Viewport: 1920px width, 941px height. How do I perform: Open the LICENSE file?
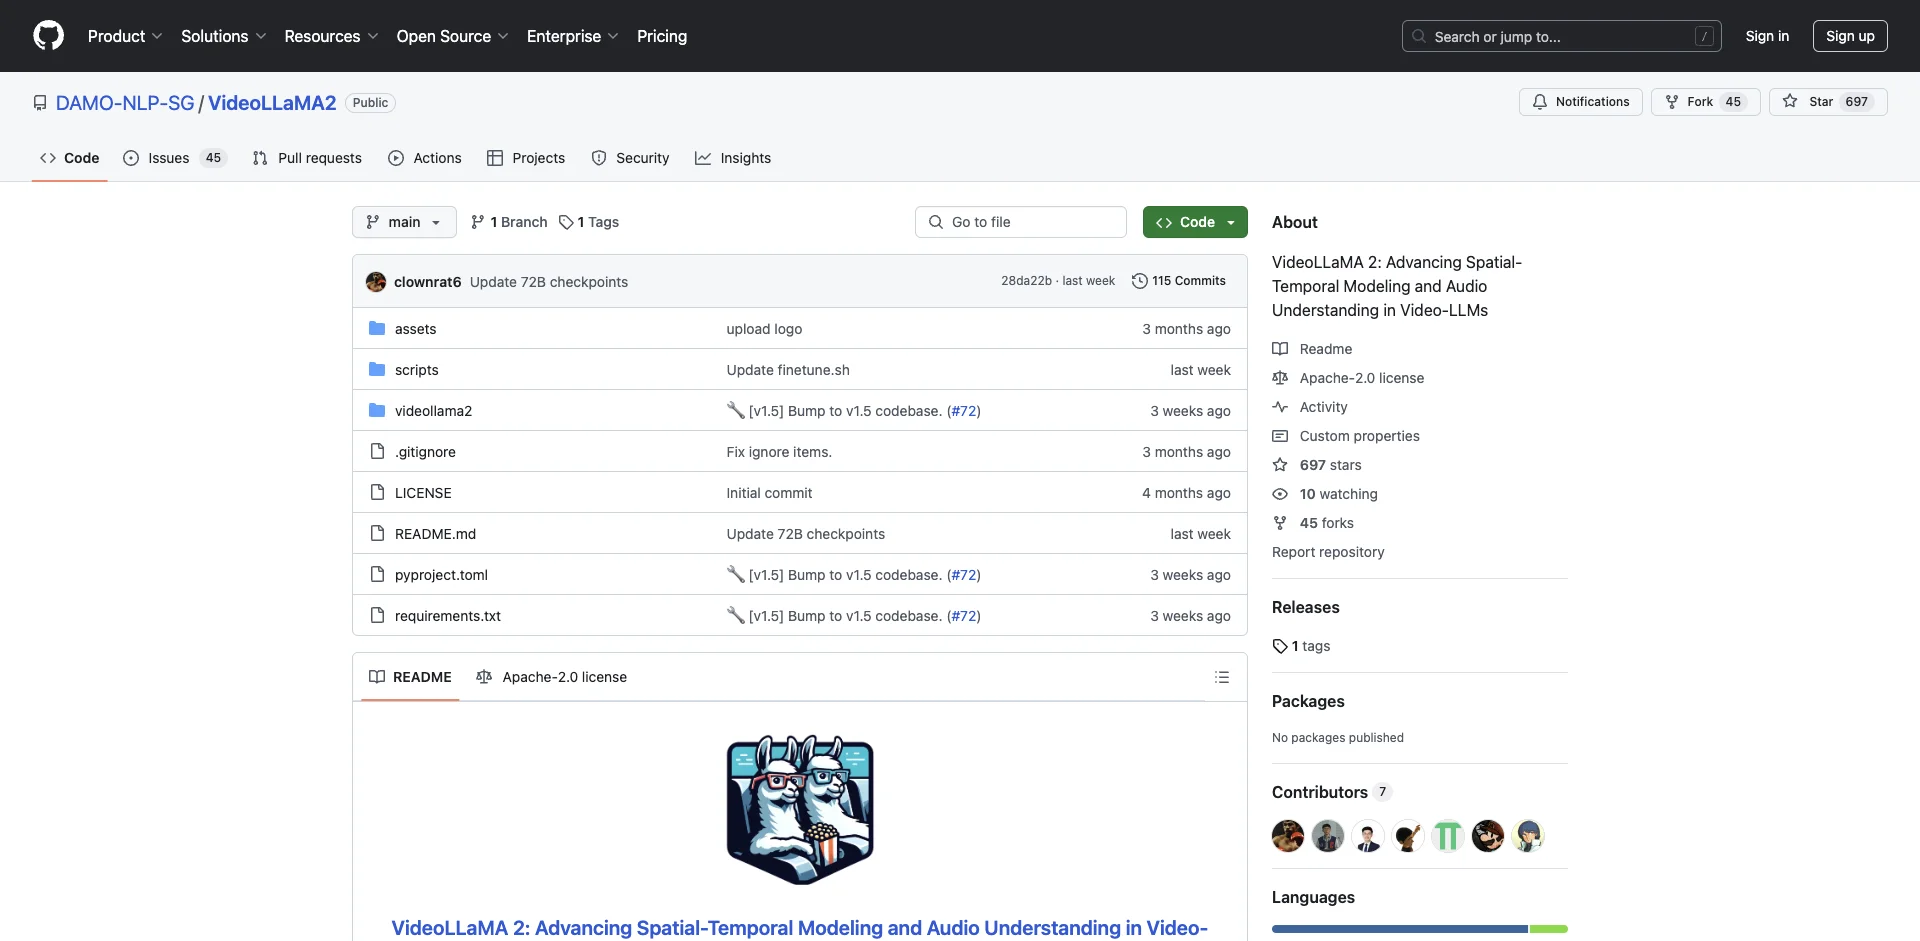pos(423,493)
